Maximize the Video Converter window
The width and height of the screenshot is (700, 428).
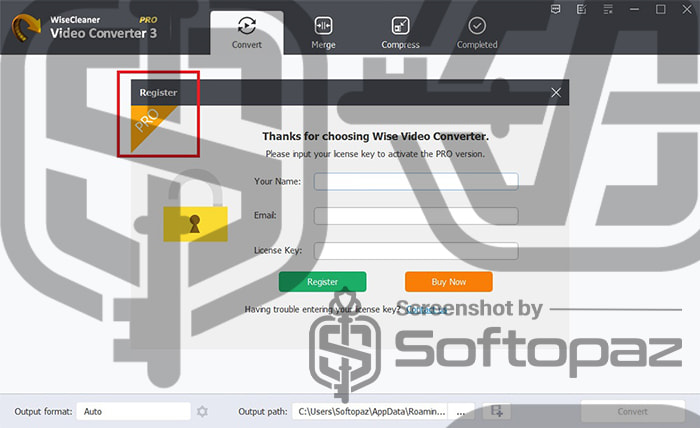[x=660, y=9]
